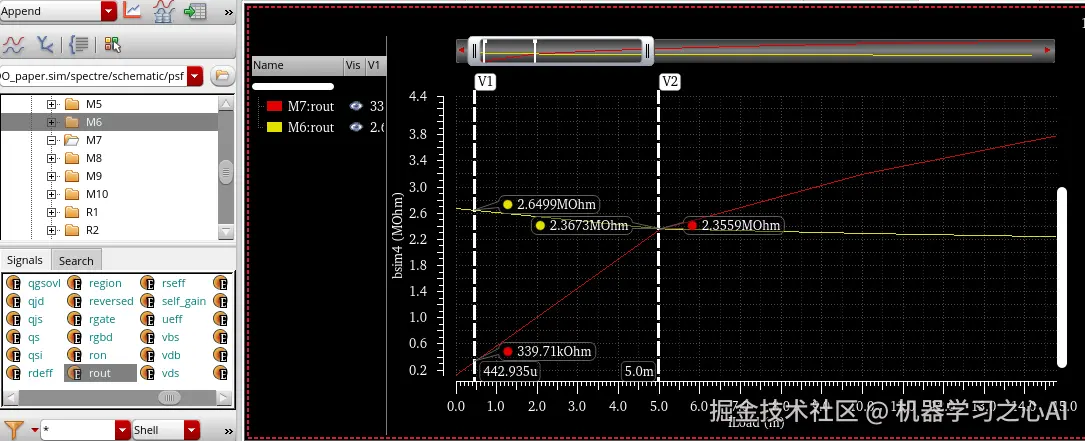Select the rseff signal
This screenshot has width=1085, height=441.
[173, 283]
